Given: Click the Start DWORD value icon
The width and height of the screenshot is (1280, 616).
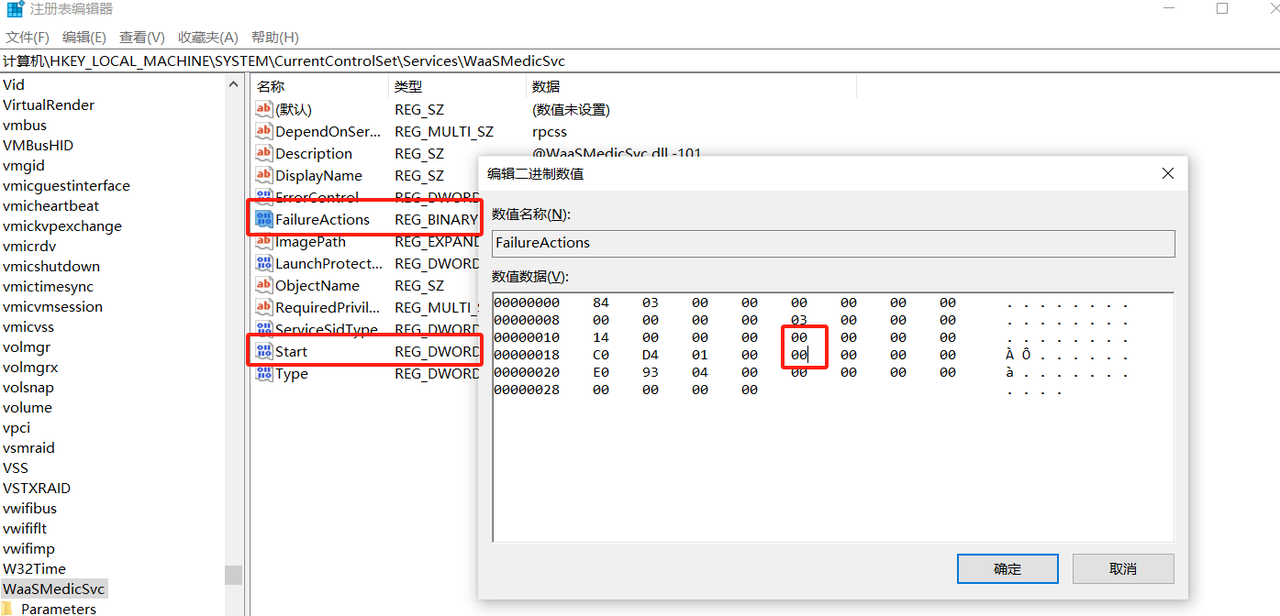Looking at the screenshot, I should 264,352.
